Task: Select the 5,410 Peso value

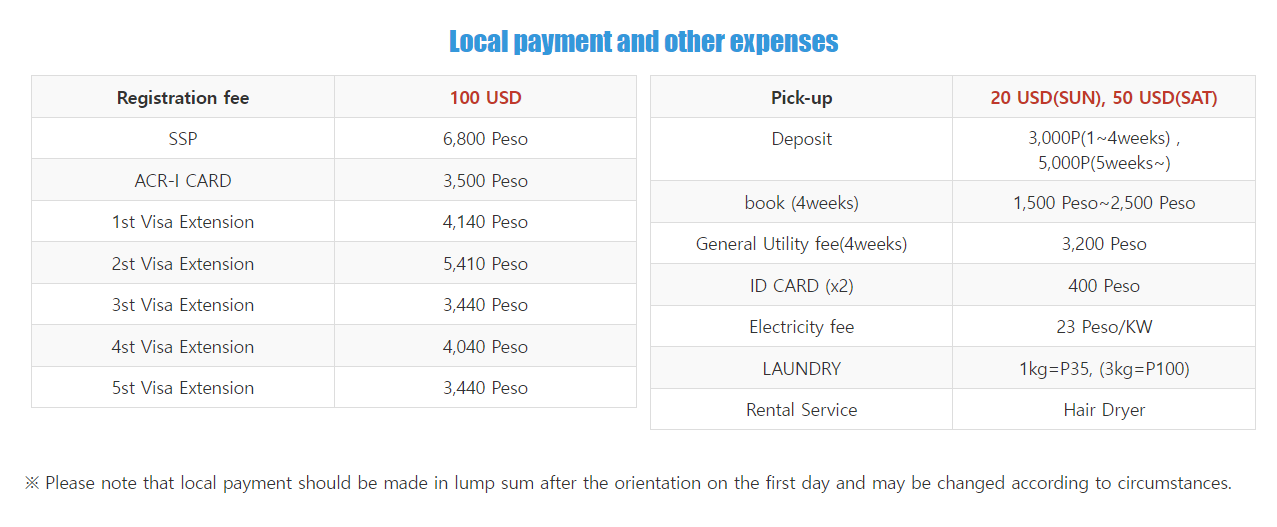Action: coord(485,264)
